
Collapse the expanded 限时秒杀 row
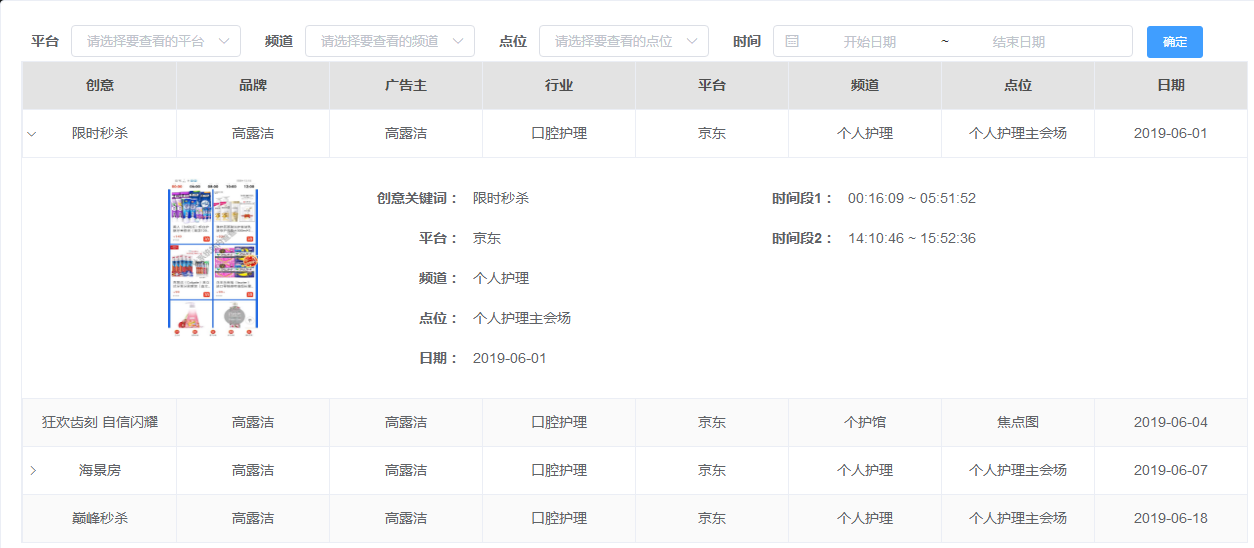click(32, 134)
